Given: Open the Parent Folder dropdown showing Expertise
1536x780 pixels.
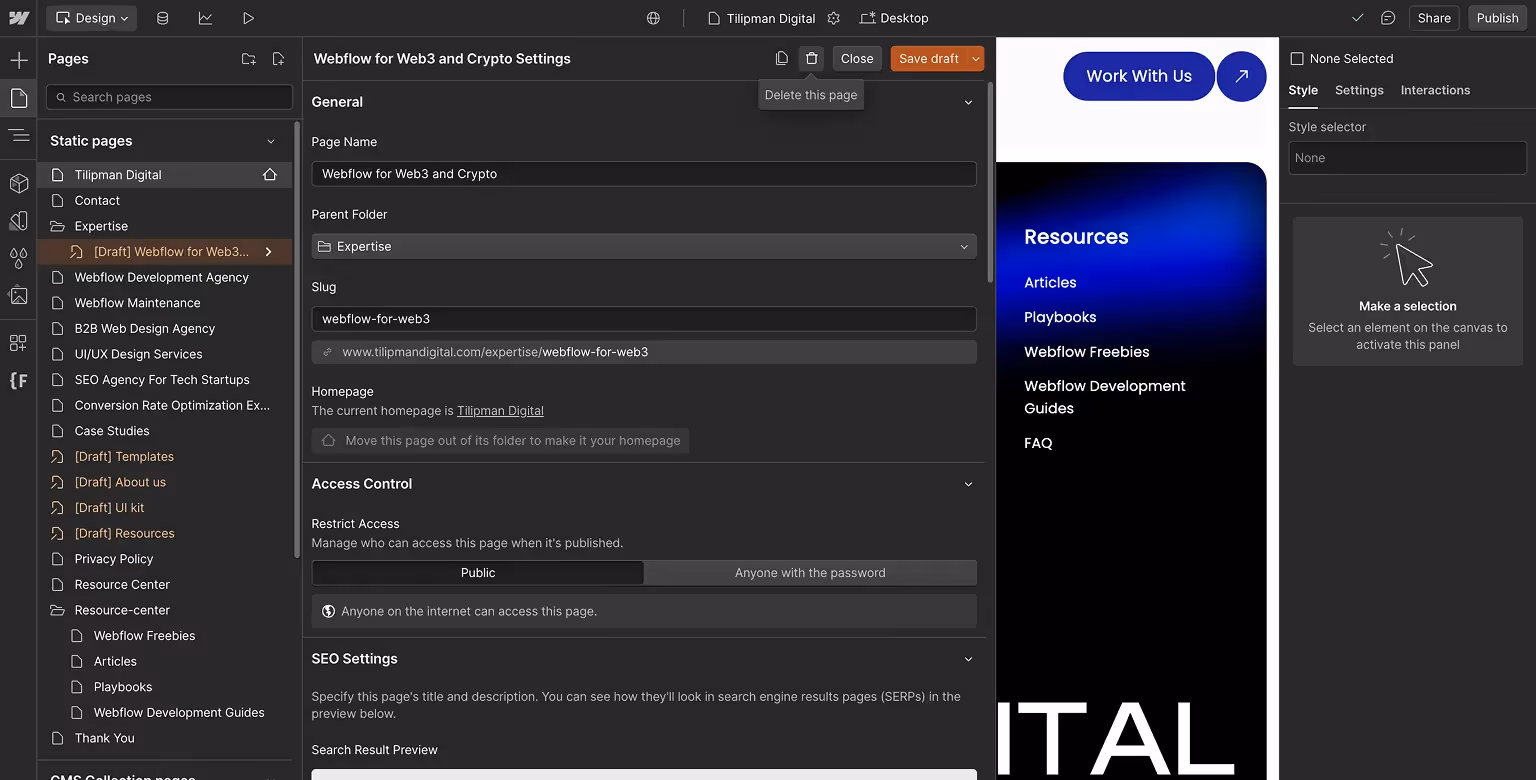Looking at the screenshot, I should (643, 246).
